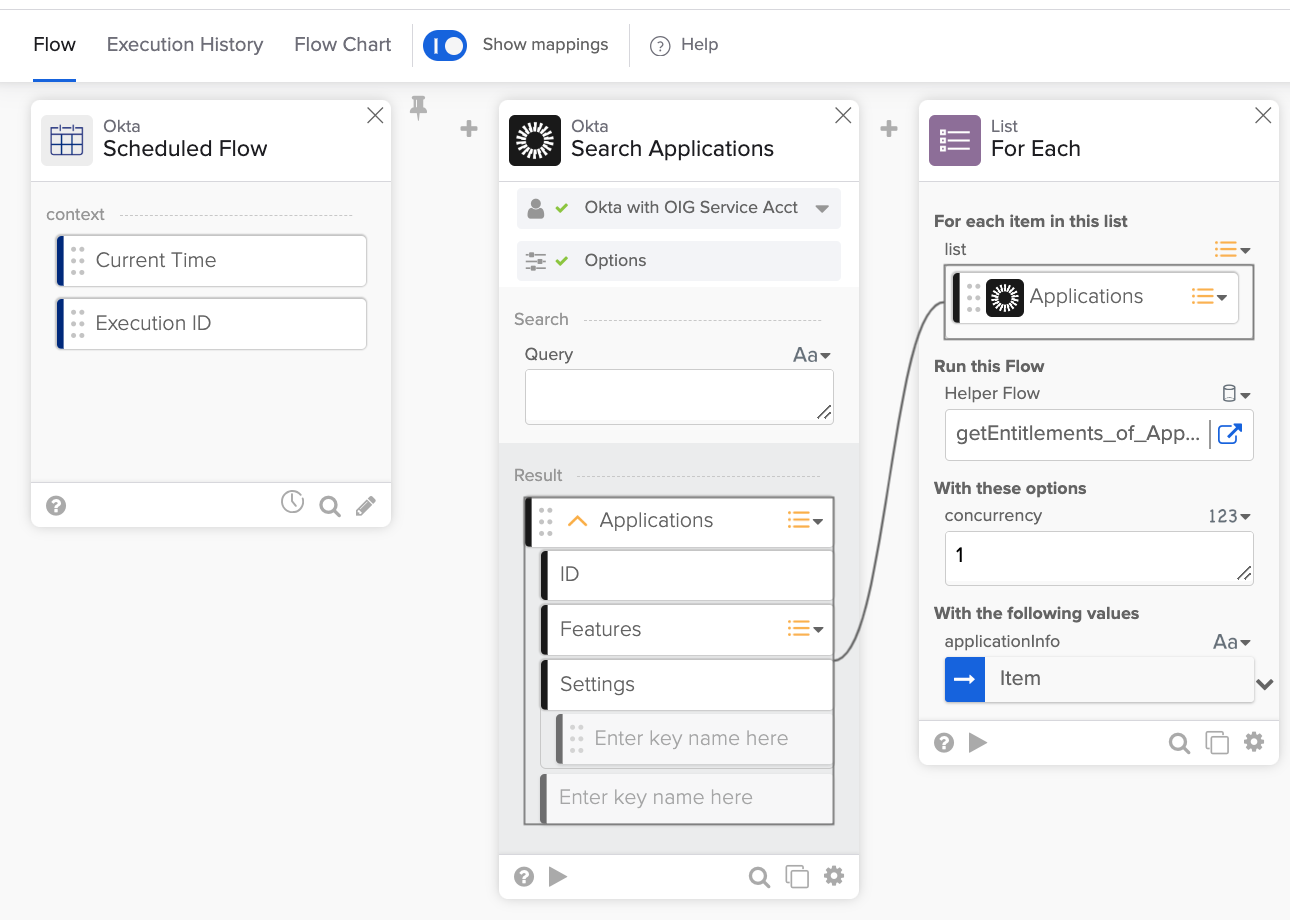Open the Execution History tab
The image size is (1290, 920).
point(185,45)
